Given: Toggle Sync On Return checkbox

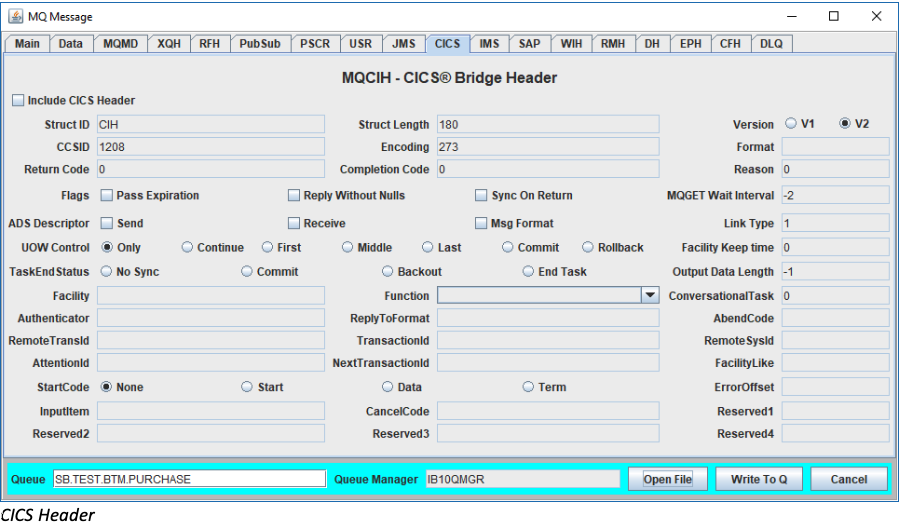Looking at the screenshot, I should click(481, 195).
